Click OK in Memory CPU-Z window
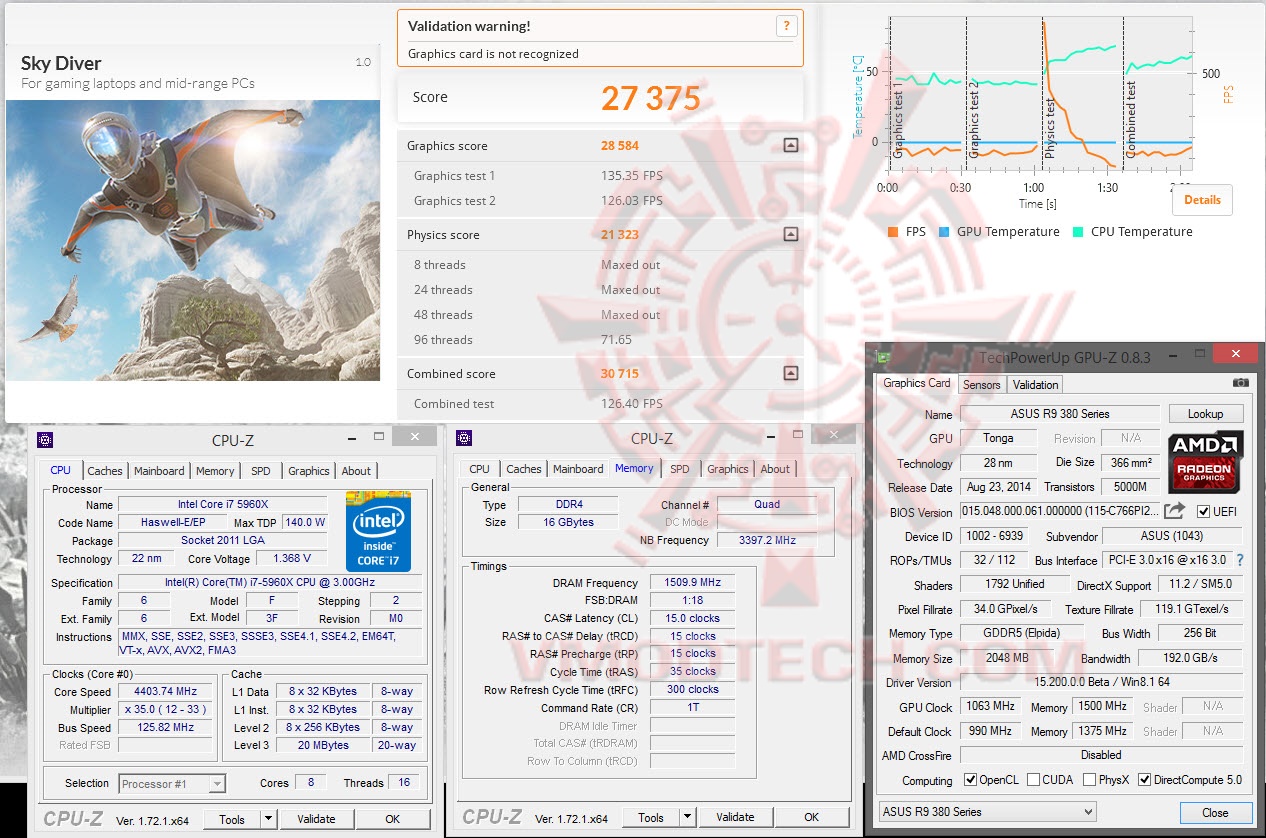This screenshot has width=1266, height=838. click(812, 817)
